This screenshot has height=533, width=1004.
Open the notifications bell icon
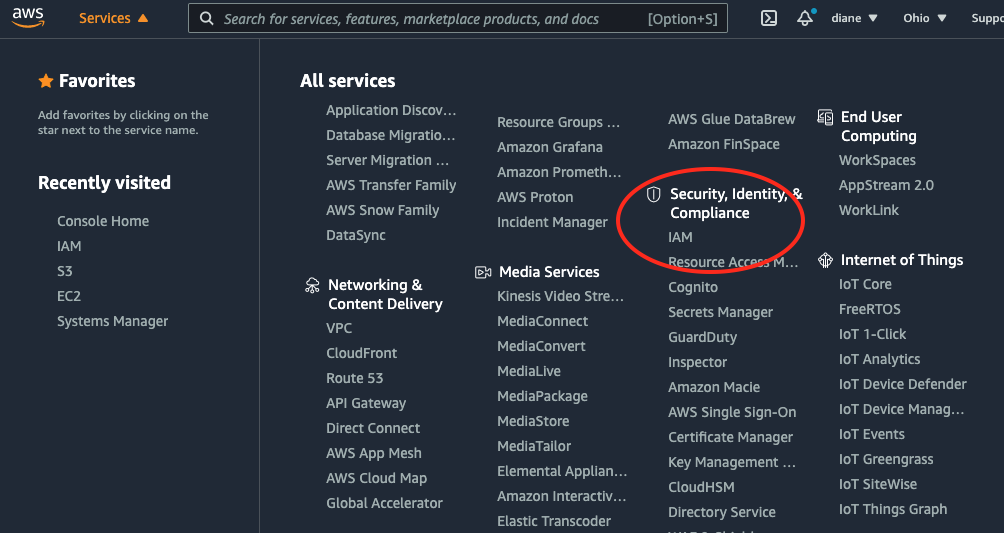tap(805, 18)
